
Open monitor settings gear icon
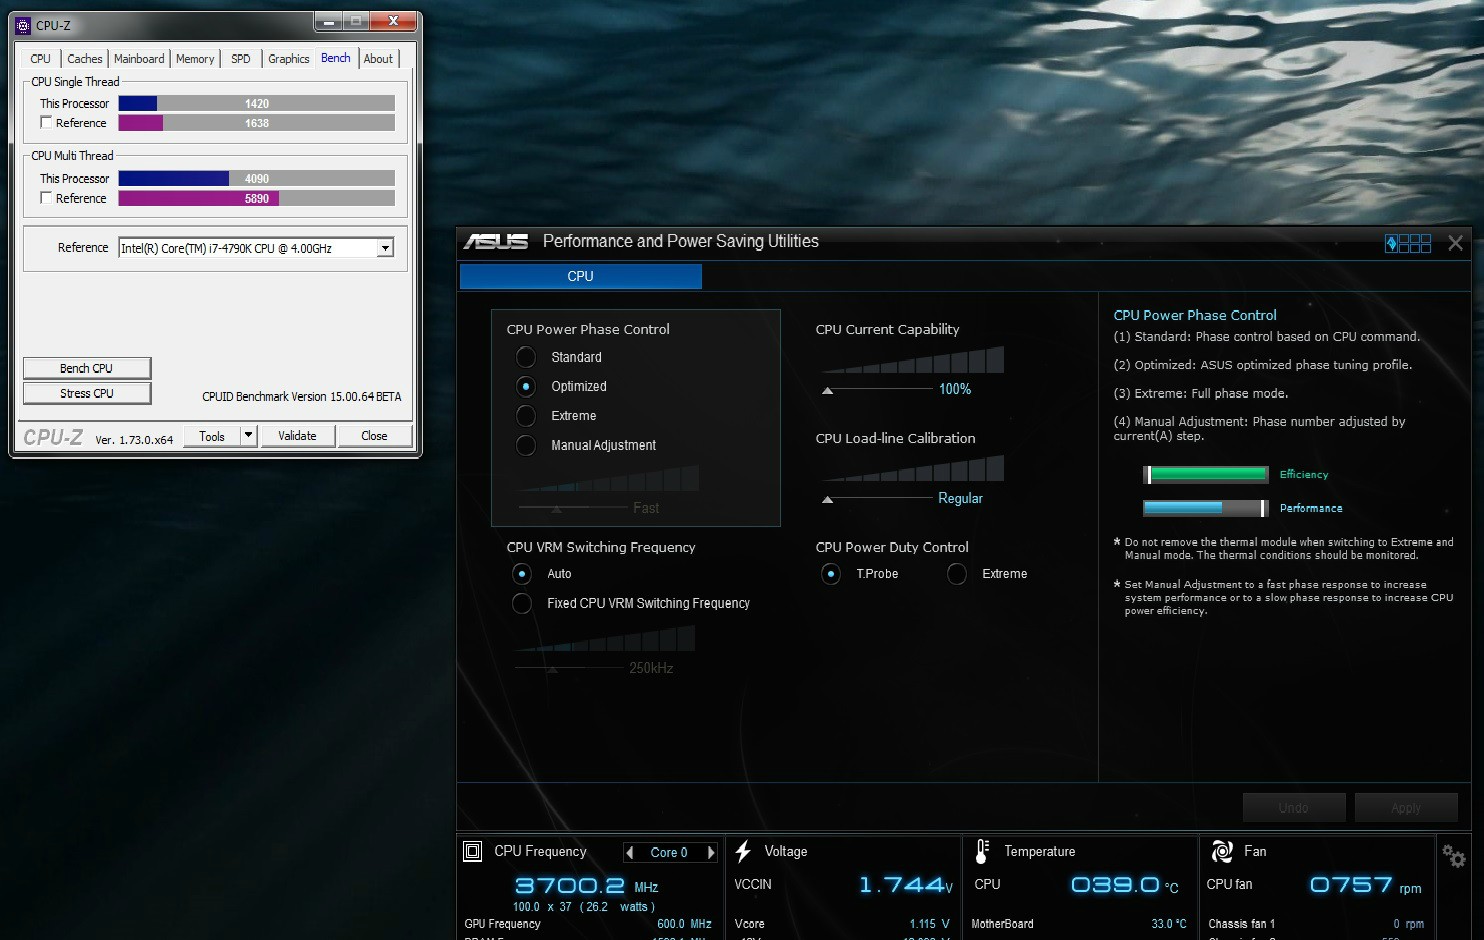1454,856
